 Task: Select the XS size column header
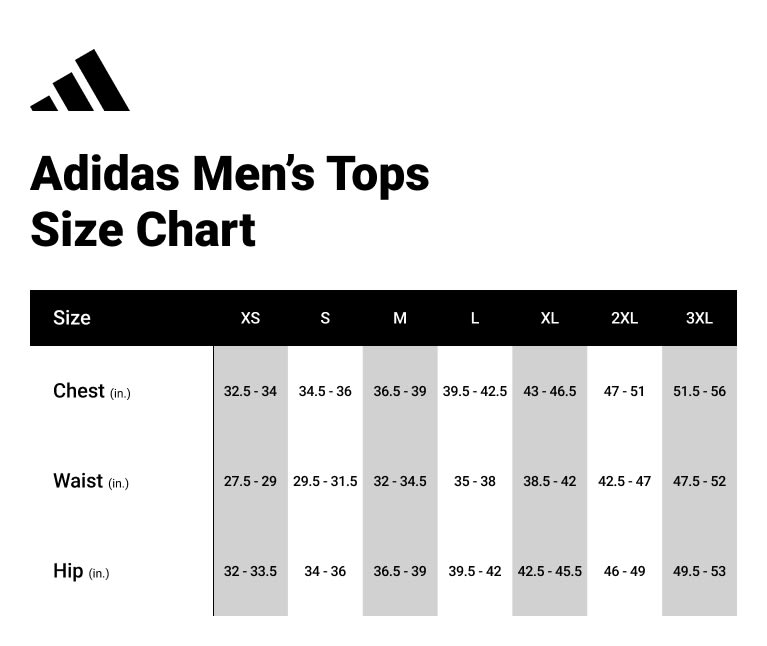pos(250,318)
